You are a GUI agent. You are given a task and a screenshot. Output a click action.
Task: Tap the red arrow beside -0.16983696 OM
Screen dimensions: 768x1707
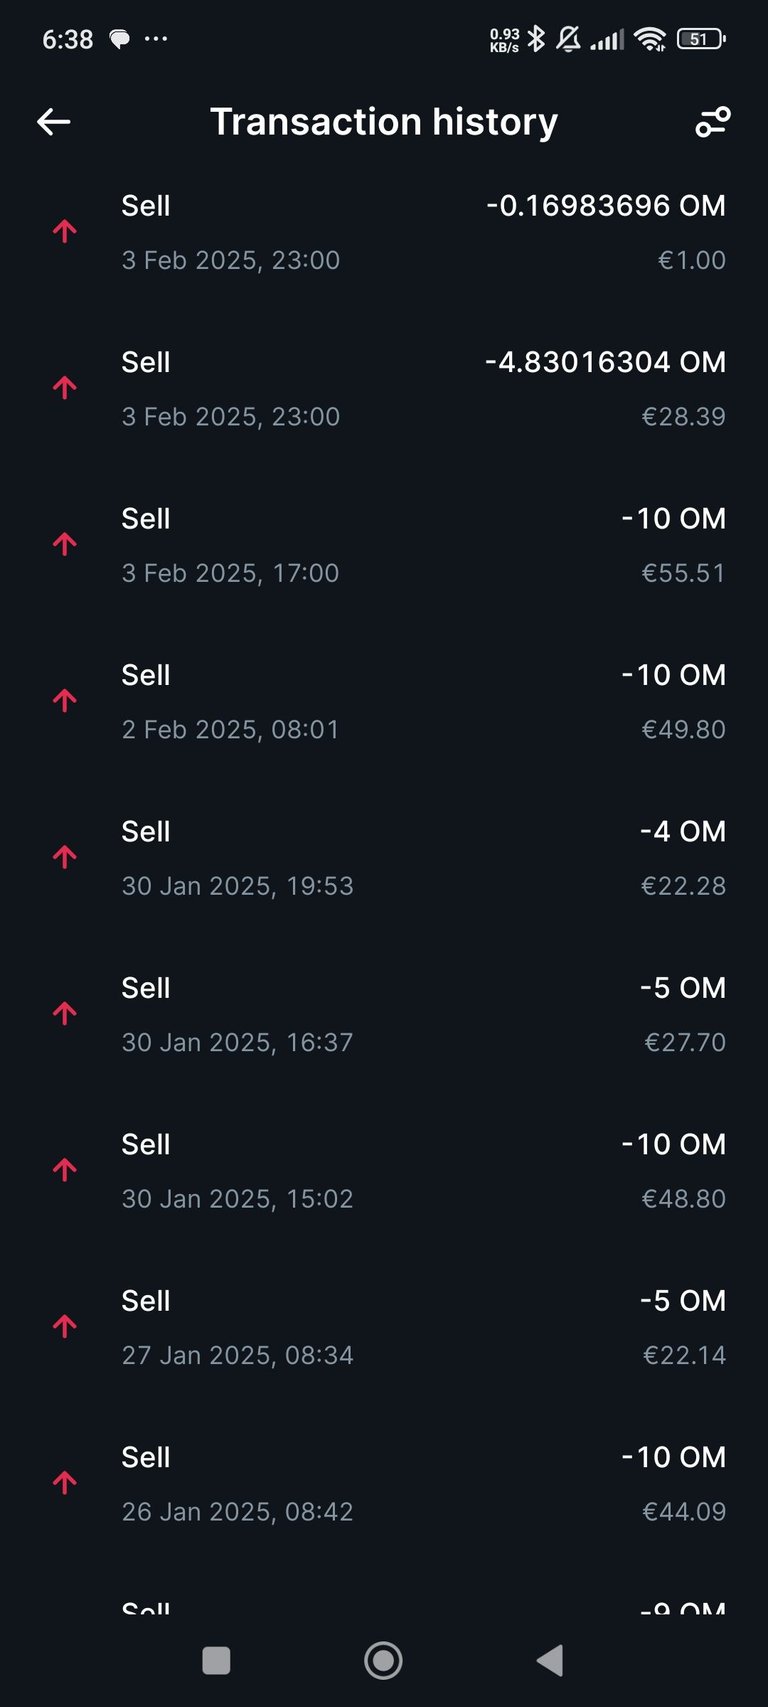click(65, 231)
